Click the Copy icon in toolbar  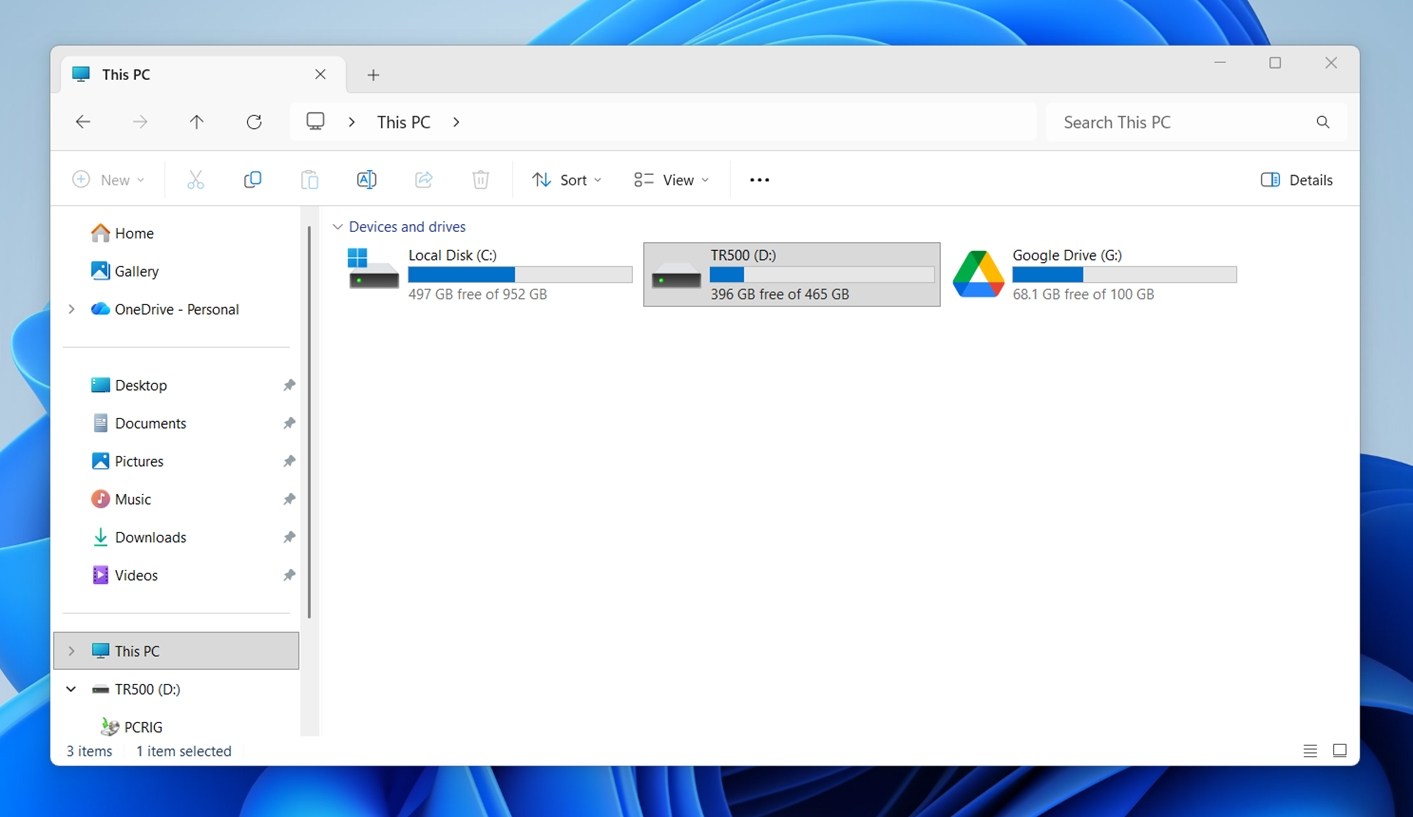click(253, 180)
